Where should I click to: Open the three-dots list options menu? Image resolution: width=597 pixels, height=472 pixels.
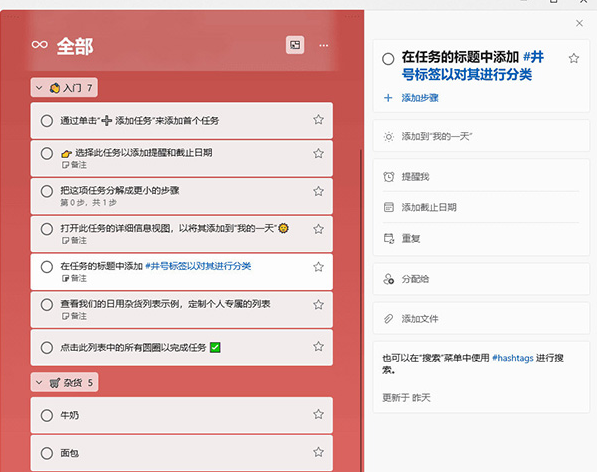click(x=324, y=46)
